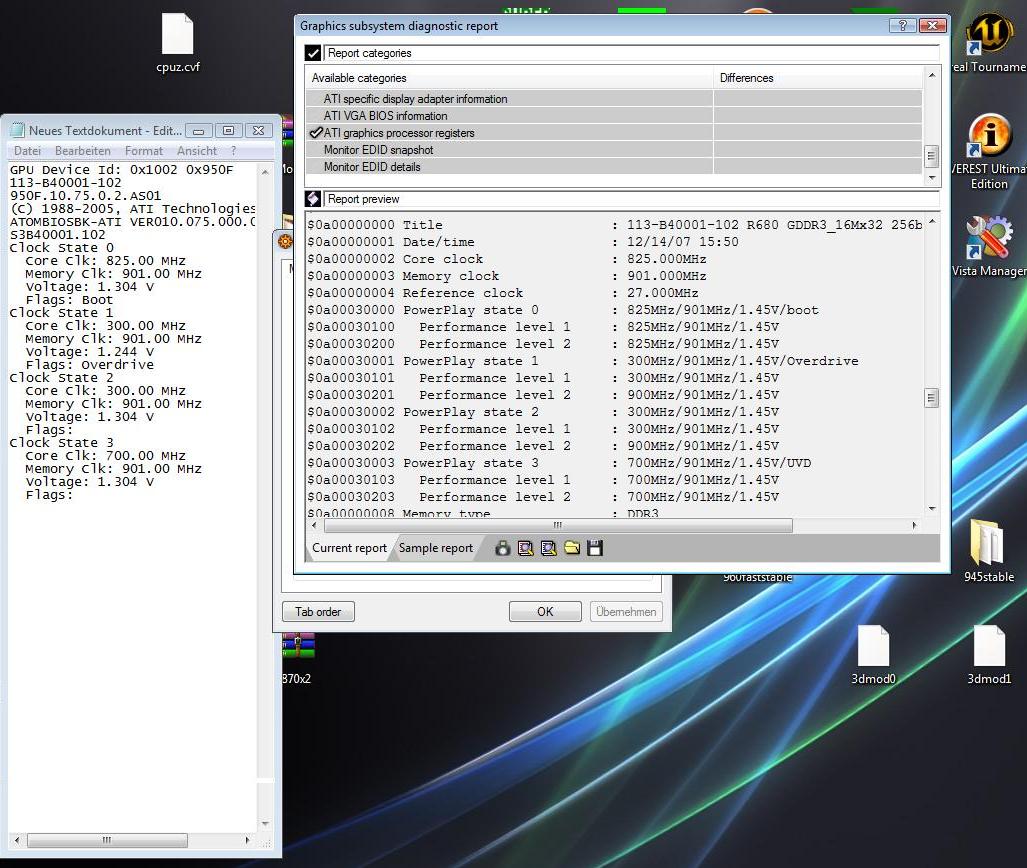Image resolution: width=1027 pixels, height=868 pixels.
Task: Open the 3dmod1 desktop file
Action: click(x=989, y=654)
